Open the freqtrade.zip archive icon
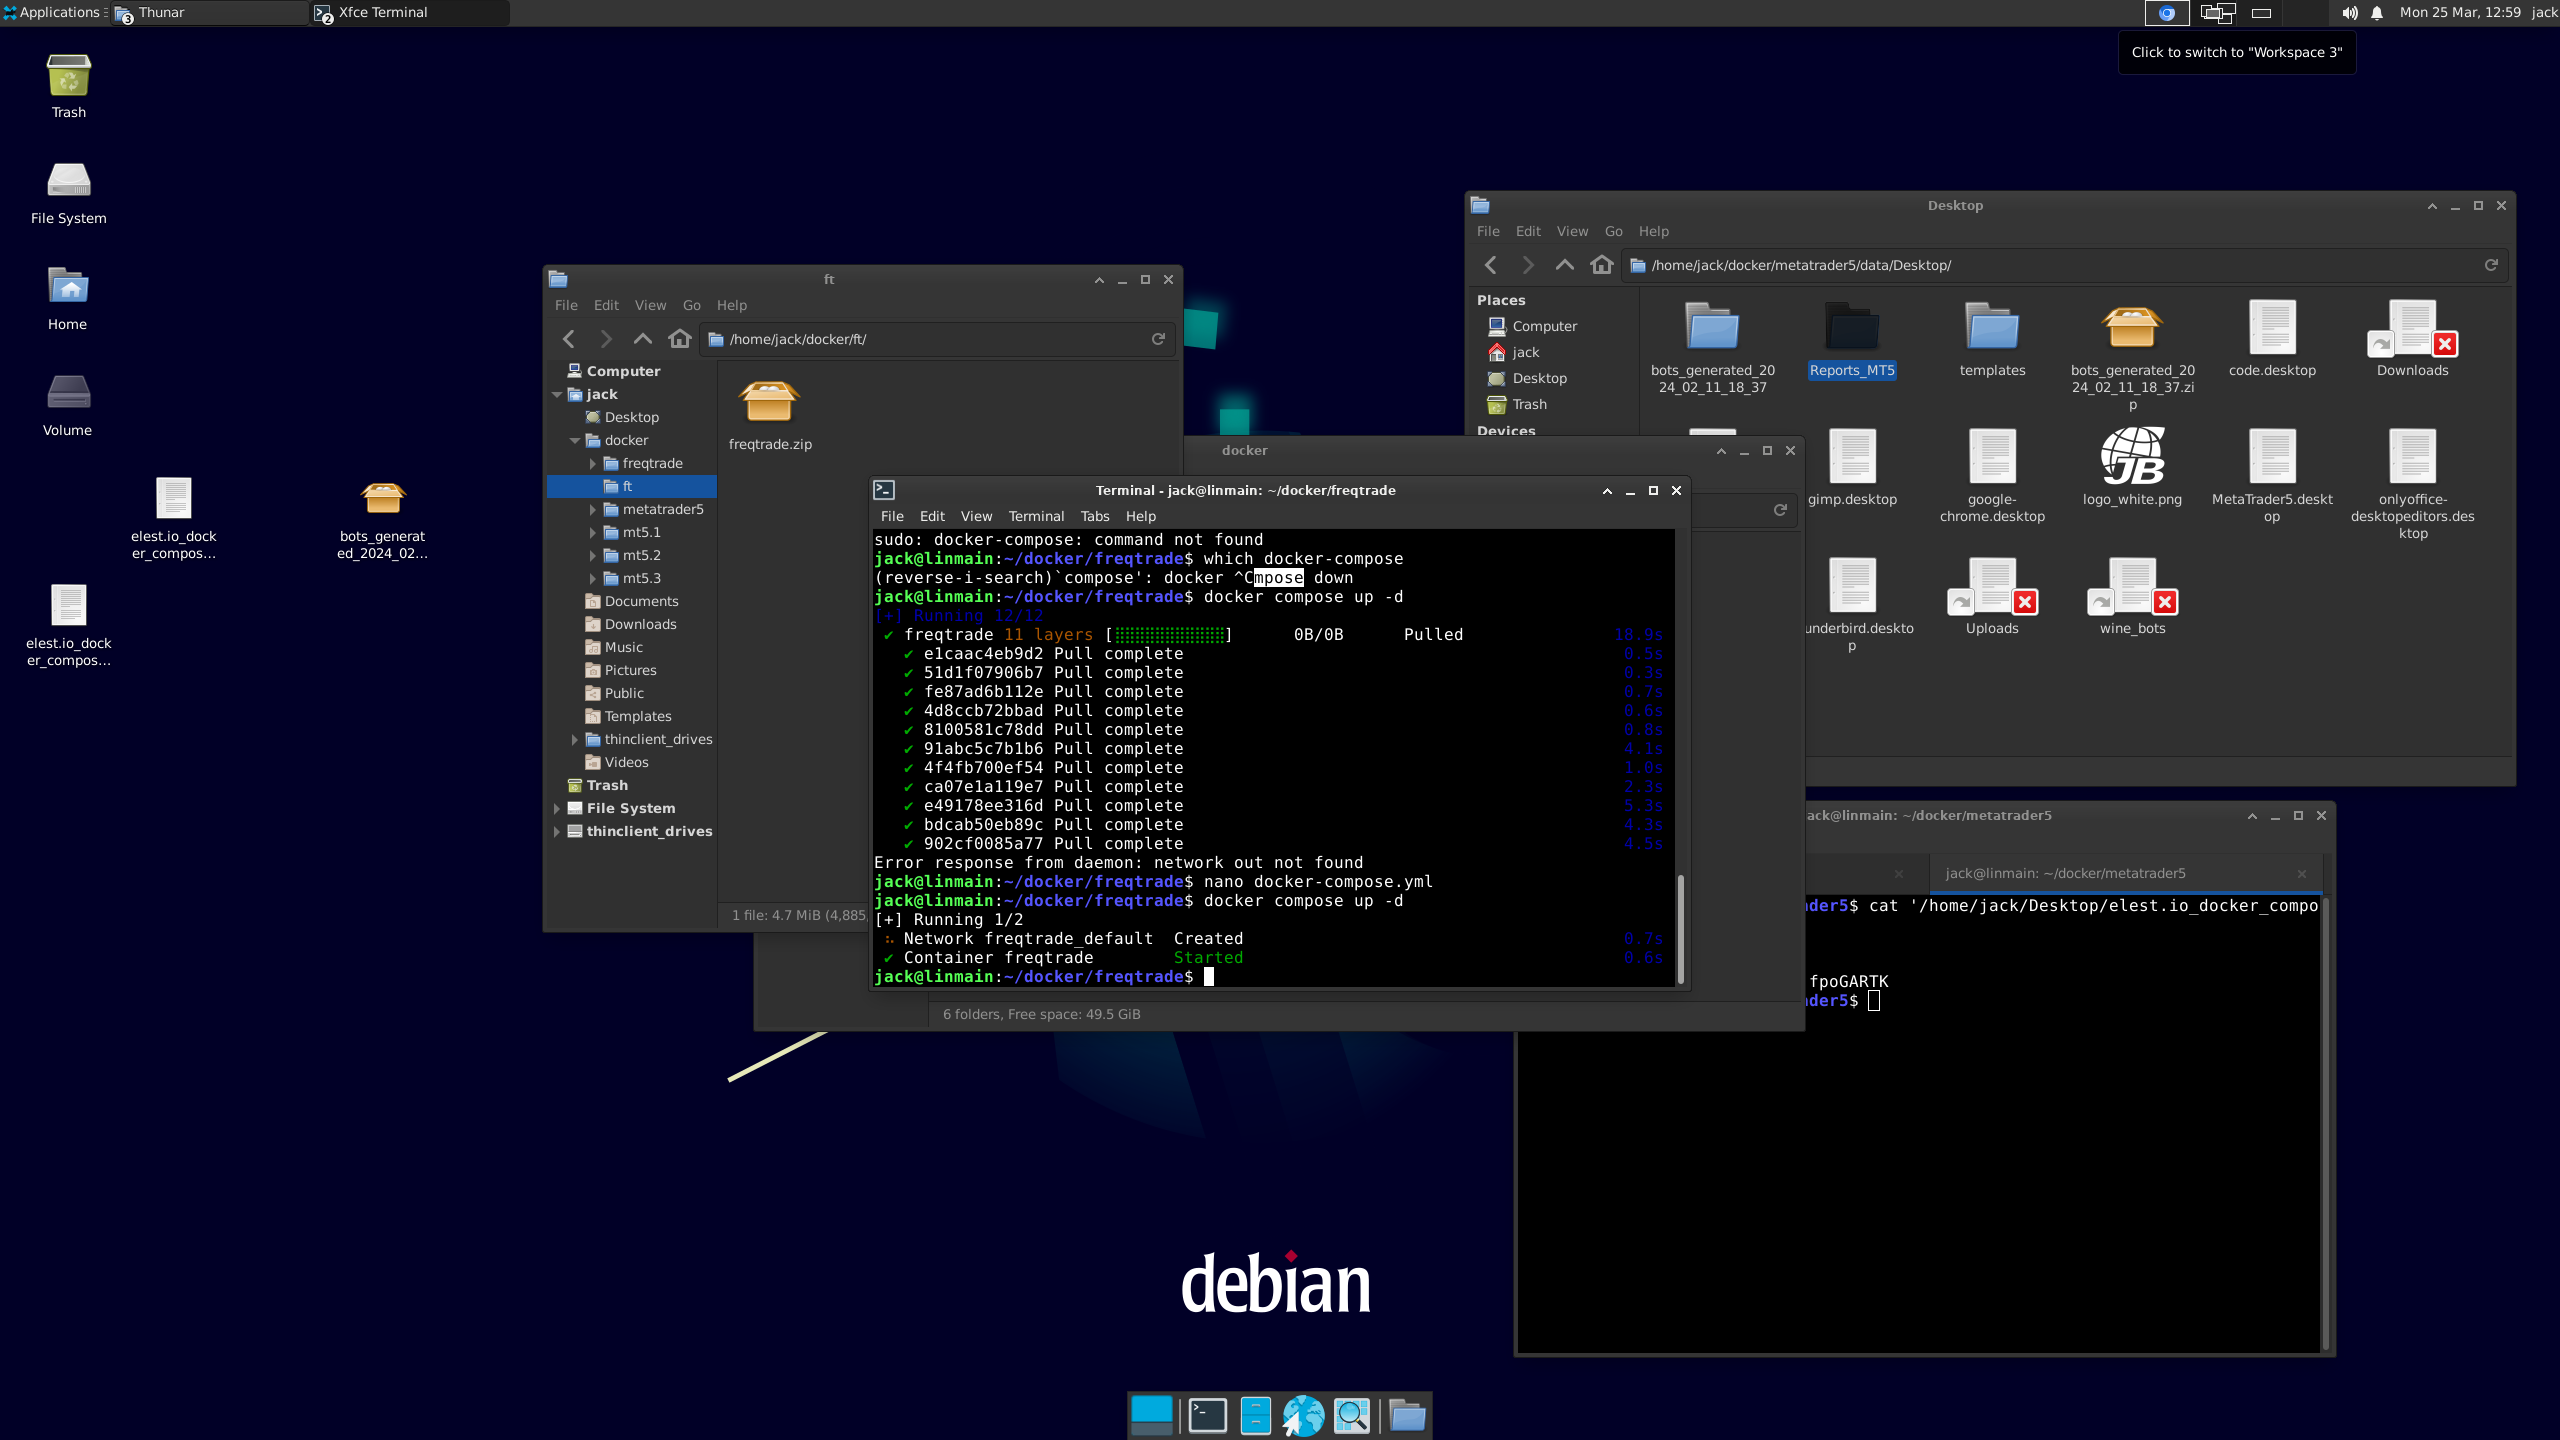The width and height of the screenshot is (2560, 1440). pyautogui.click(x=769, y=403)
